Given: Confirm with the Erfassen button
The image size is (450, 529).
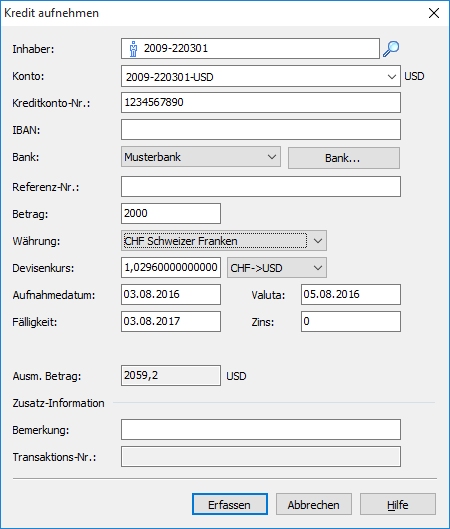Looking at the screenshot, I should pos(230,504).
